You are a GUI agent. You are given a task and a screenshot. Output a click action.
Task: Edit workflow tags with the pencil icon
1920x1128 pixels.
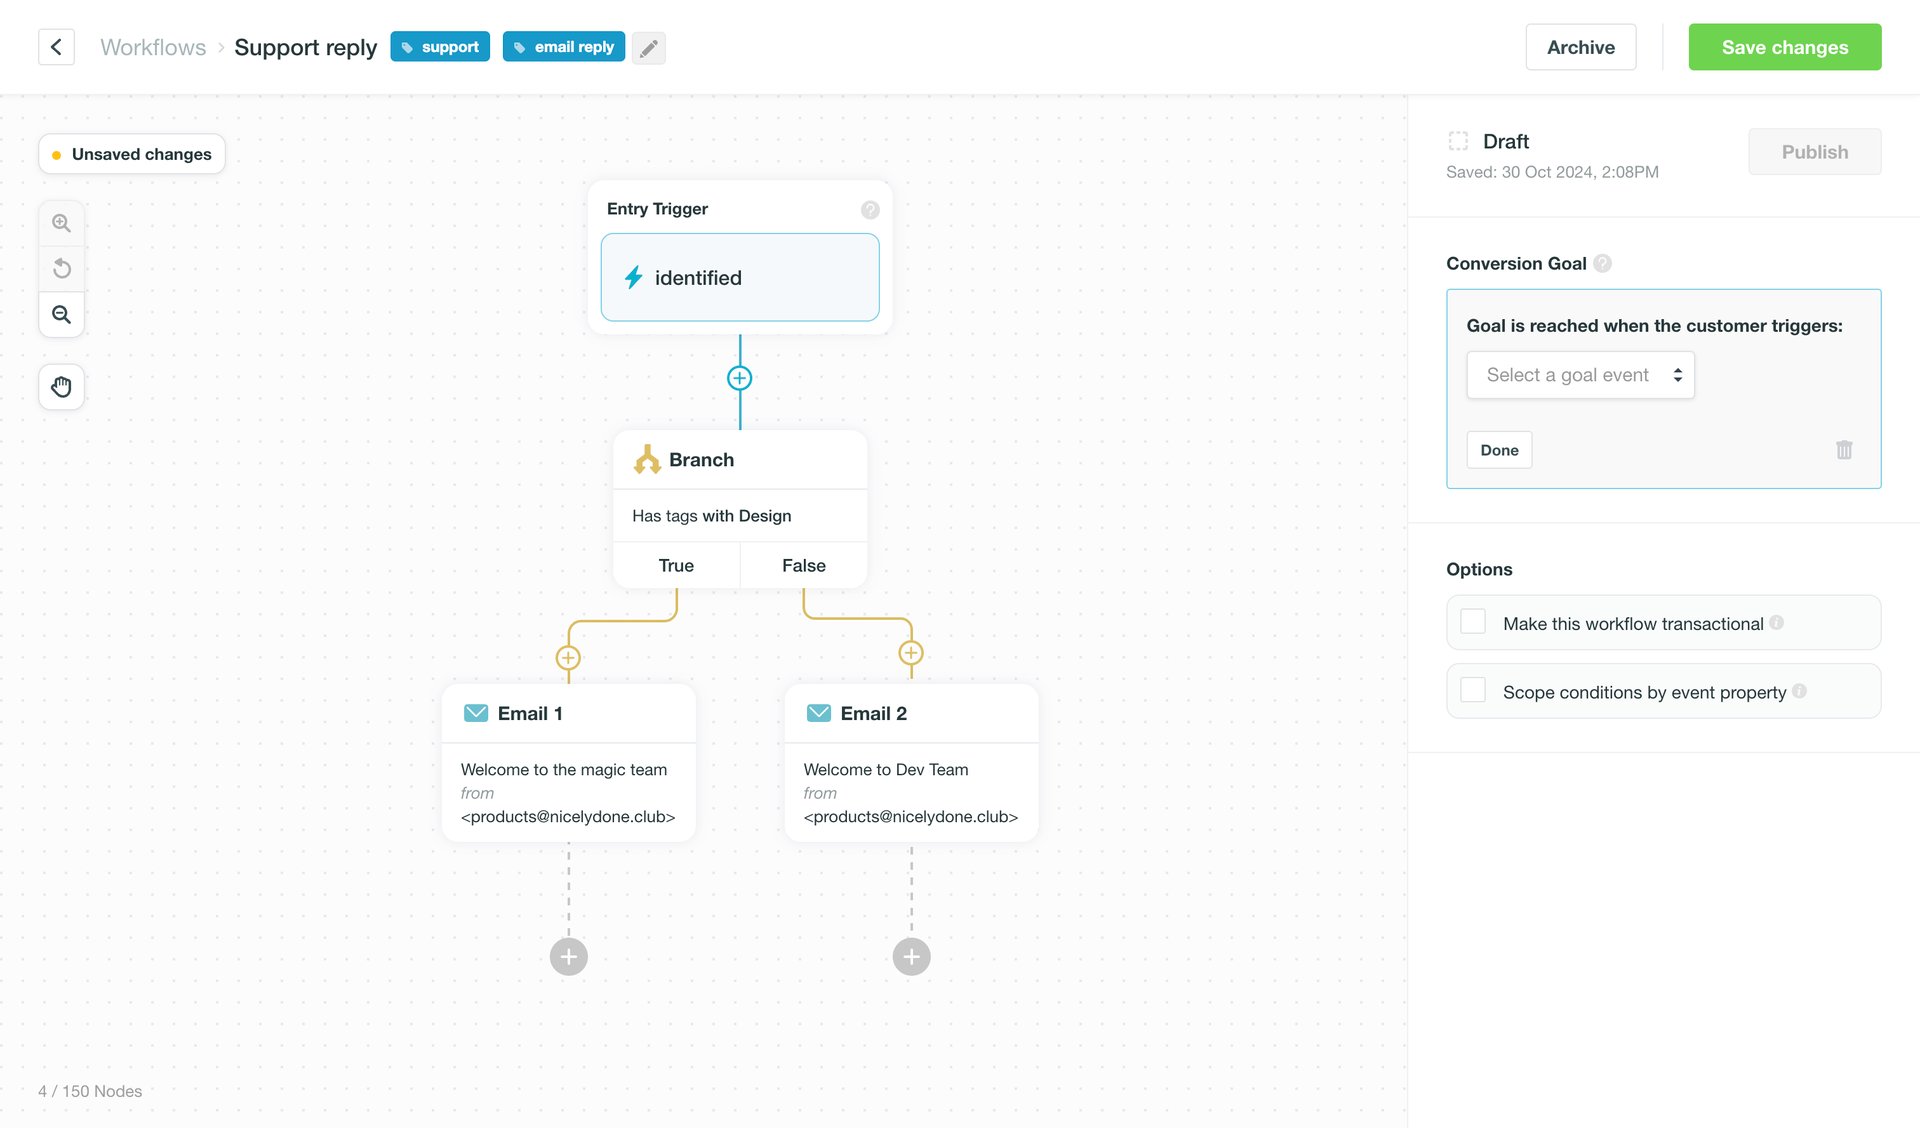[x=648, y=47]
